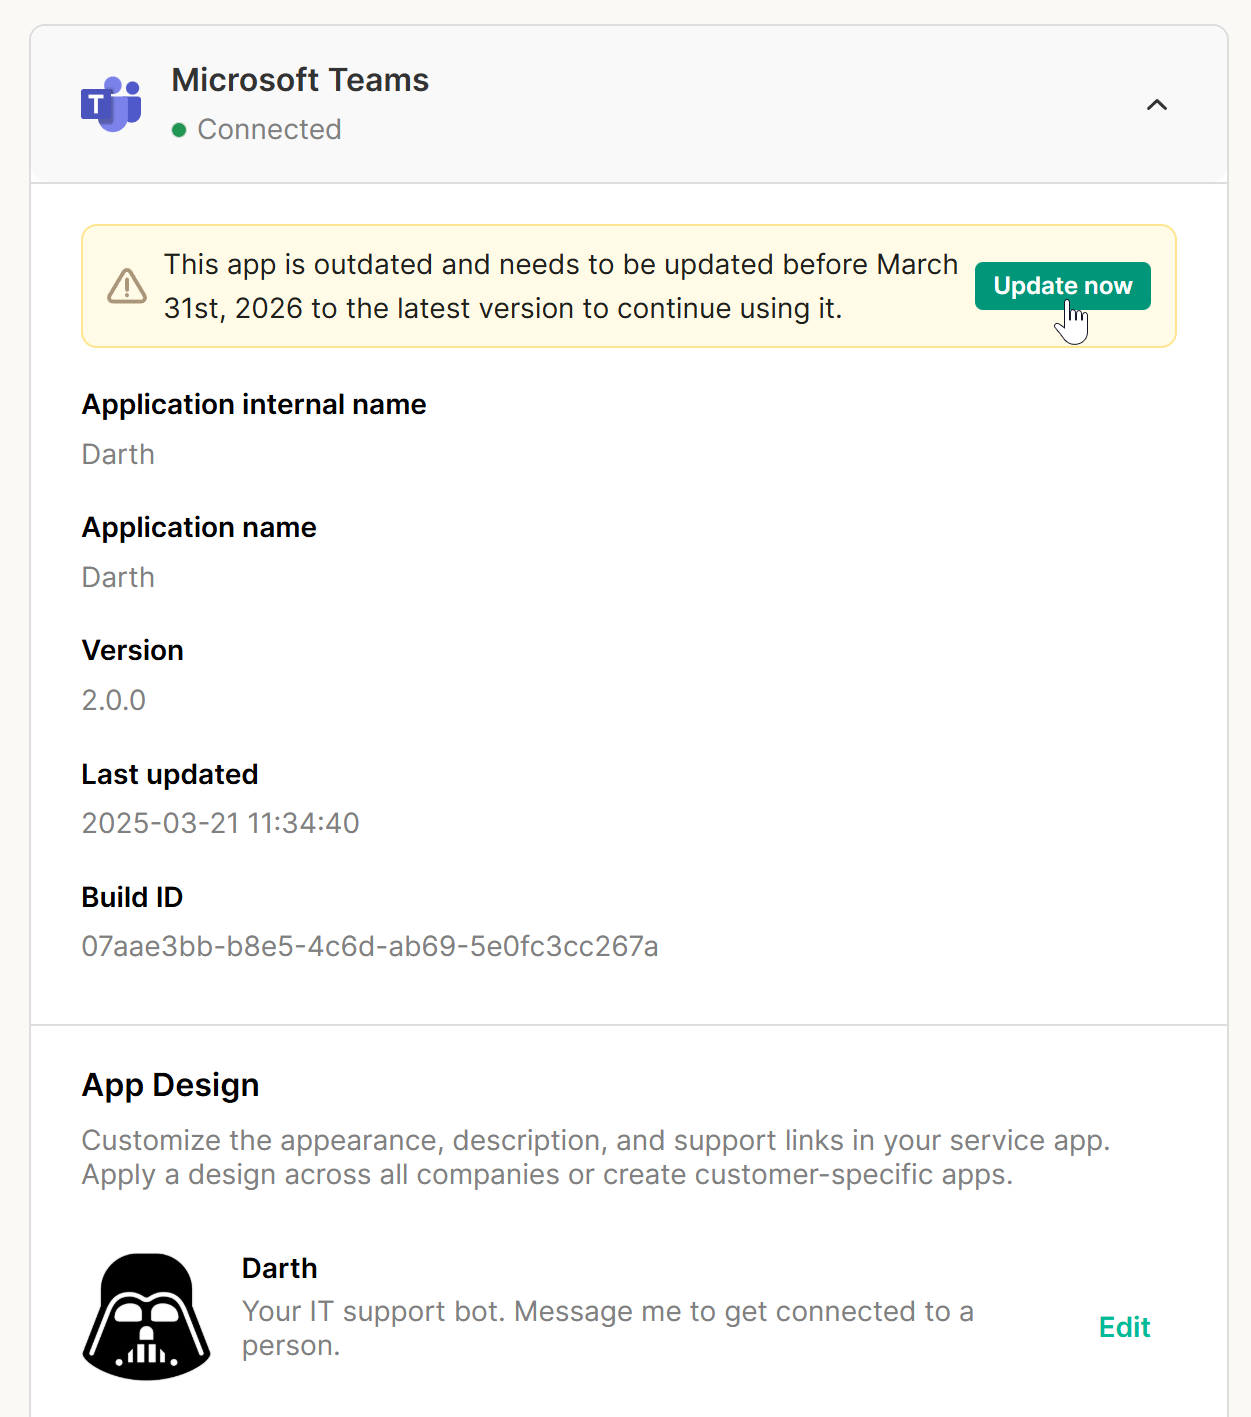Click the outdated app warning message

(560, 286)
